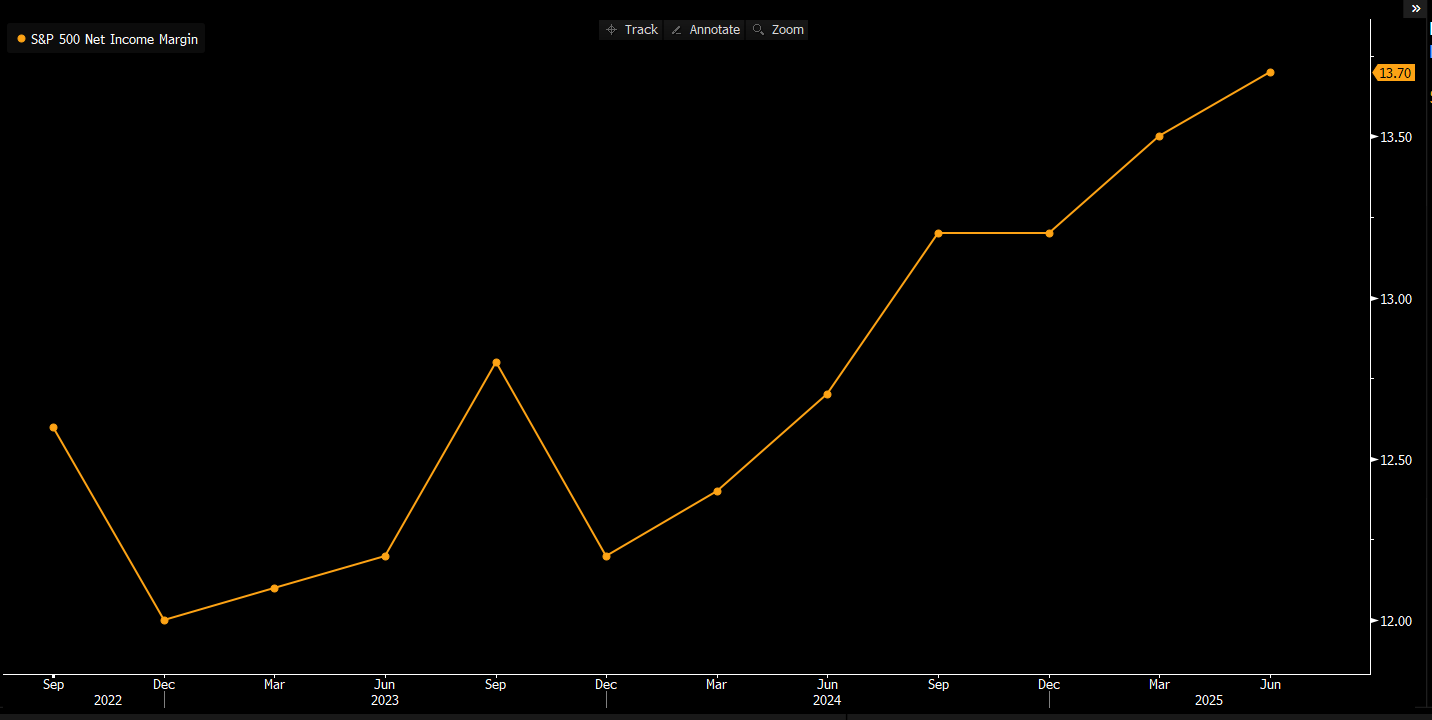
Task: Click the last Mar label on the x-axis
Action: [1159, 685]
